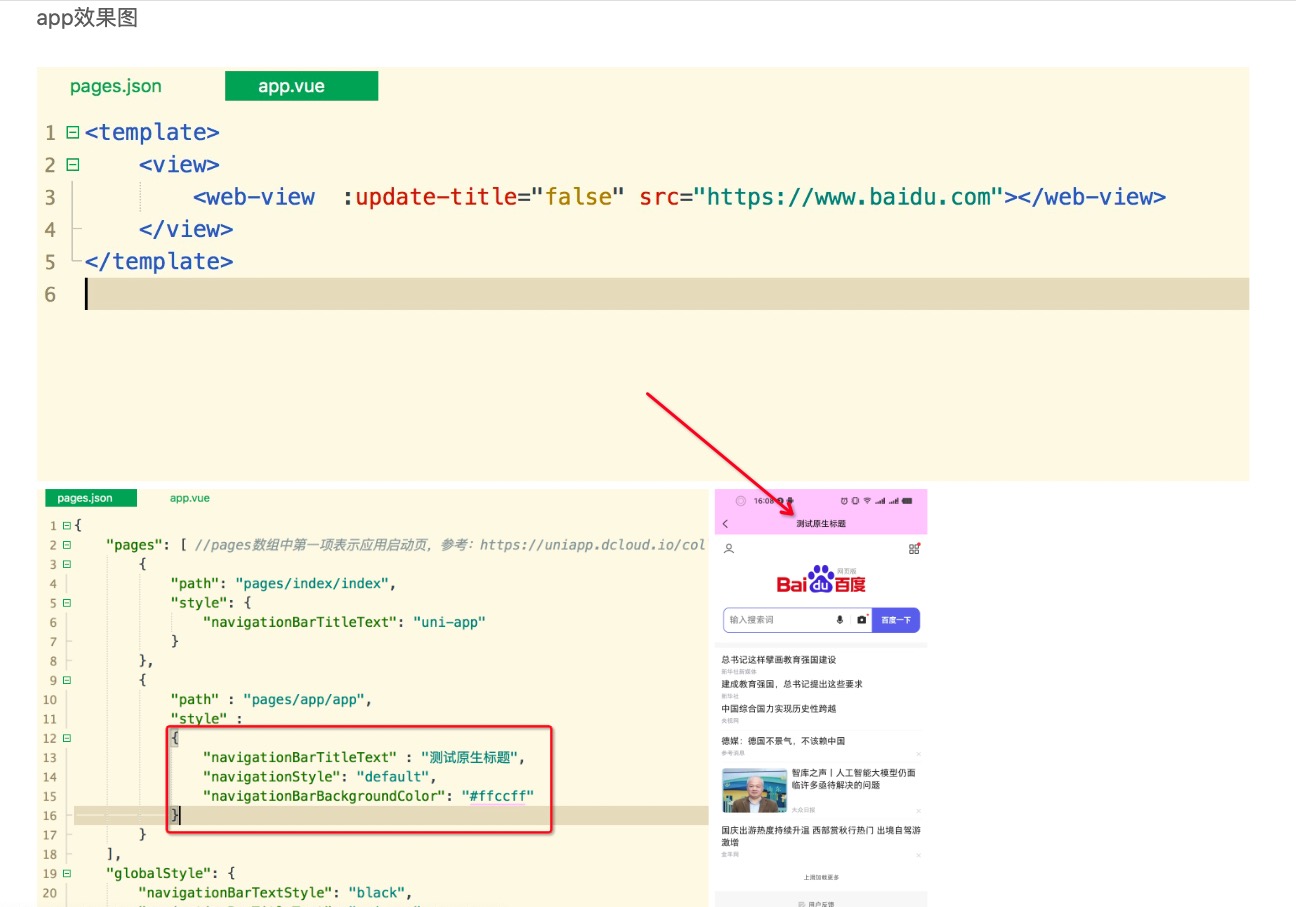
Task: Tap the camera image search icon
Action: pyautogui.click(x=861, y=620)
